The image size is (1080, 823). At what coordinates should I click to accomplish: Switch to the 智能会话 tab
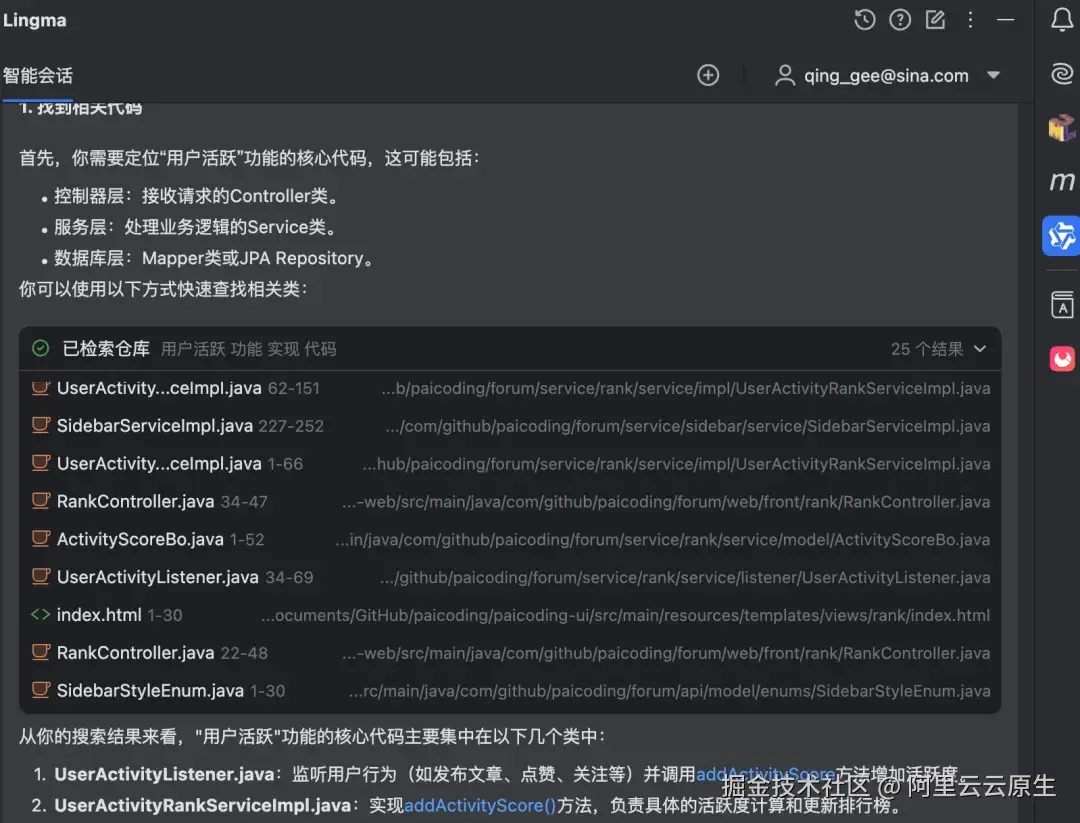click(x=38, y=75)
